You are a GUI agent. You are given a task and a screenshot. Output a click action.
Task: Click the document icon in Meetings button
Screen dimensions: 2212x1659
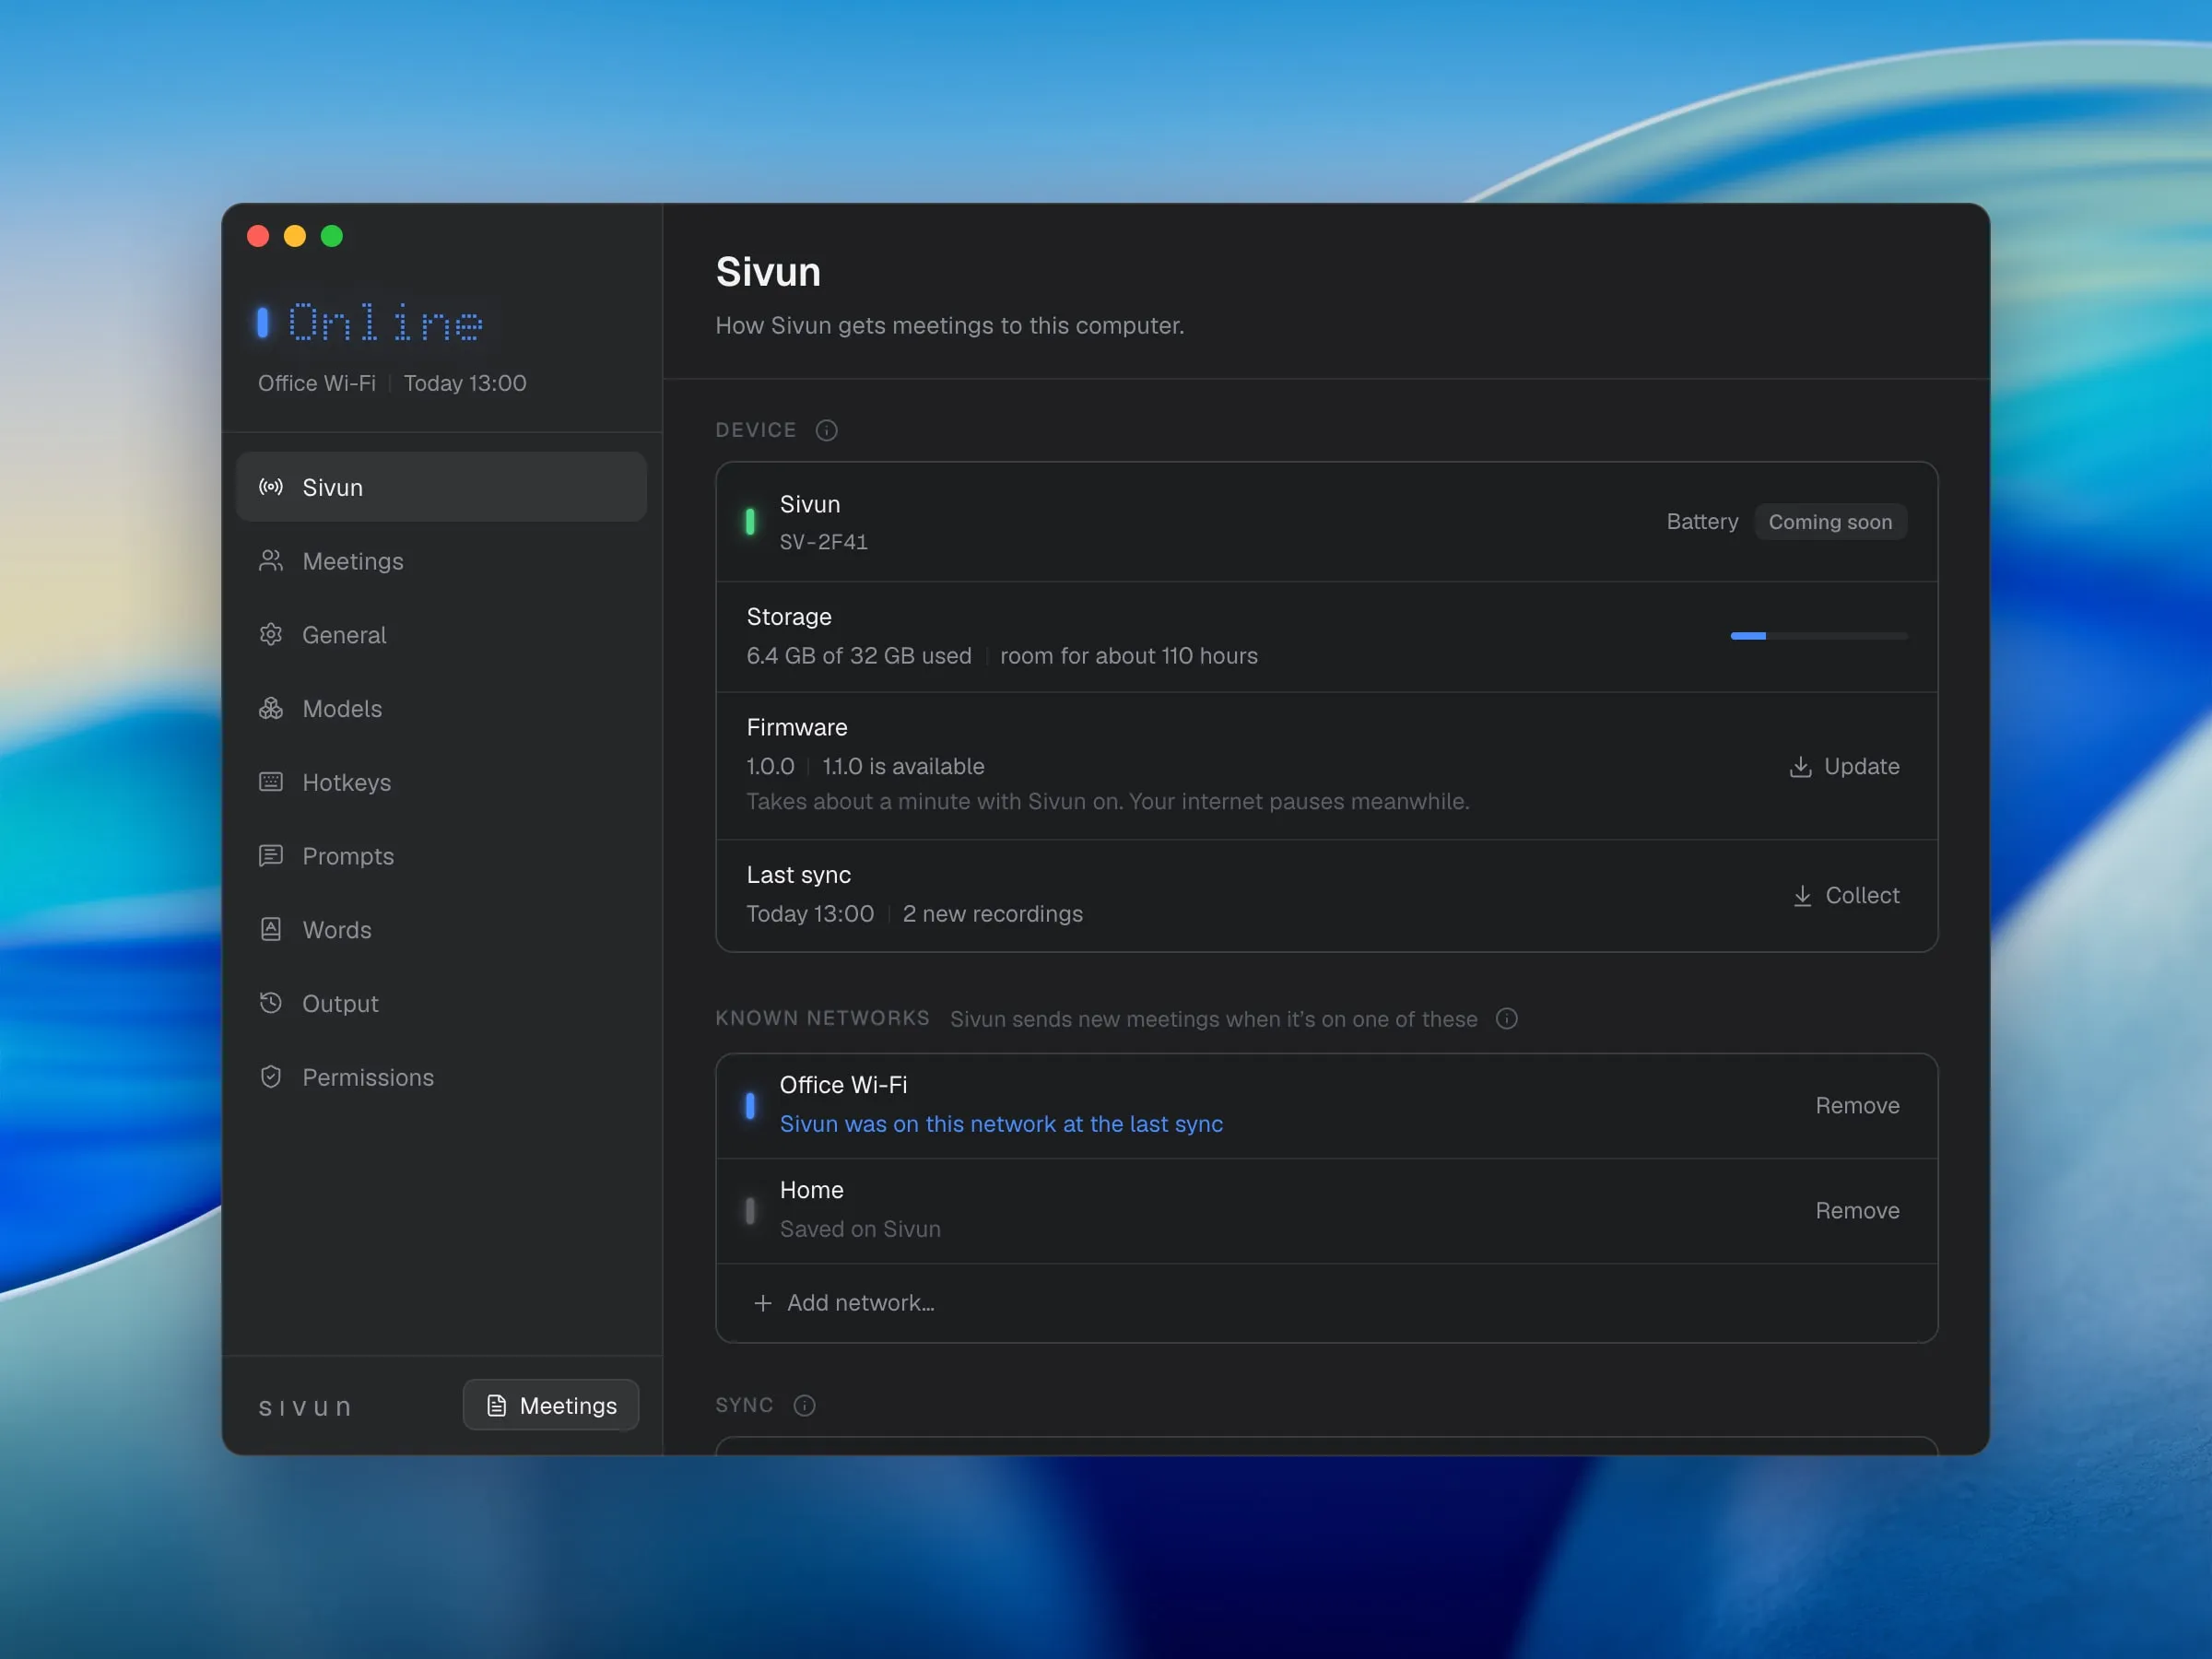[497, 1405]
